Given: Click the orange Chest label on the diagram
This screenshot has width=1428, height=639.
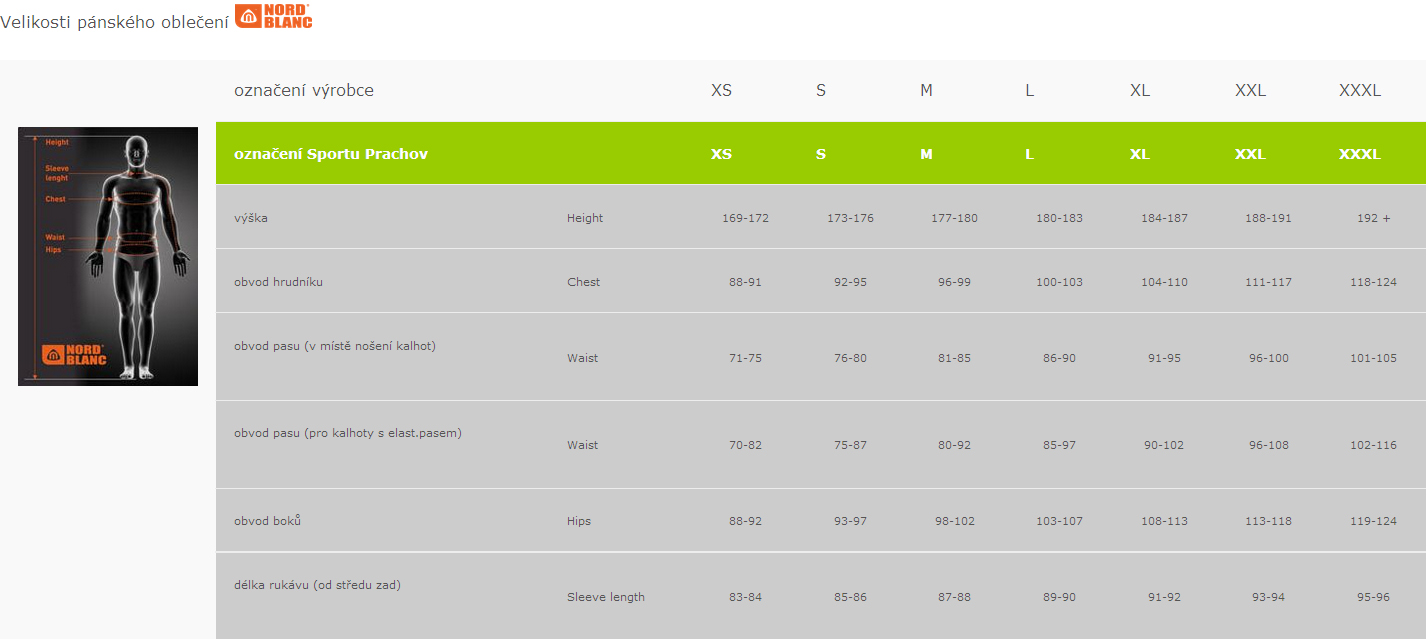Looking at the screenshot, I should [55, 199].
